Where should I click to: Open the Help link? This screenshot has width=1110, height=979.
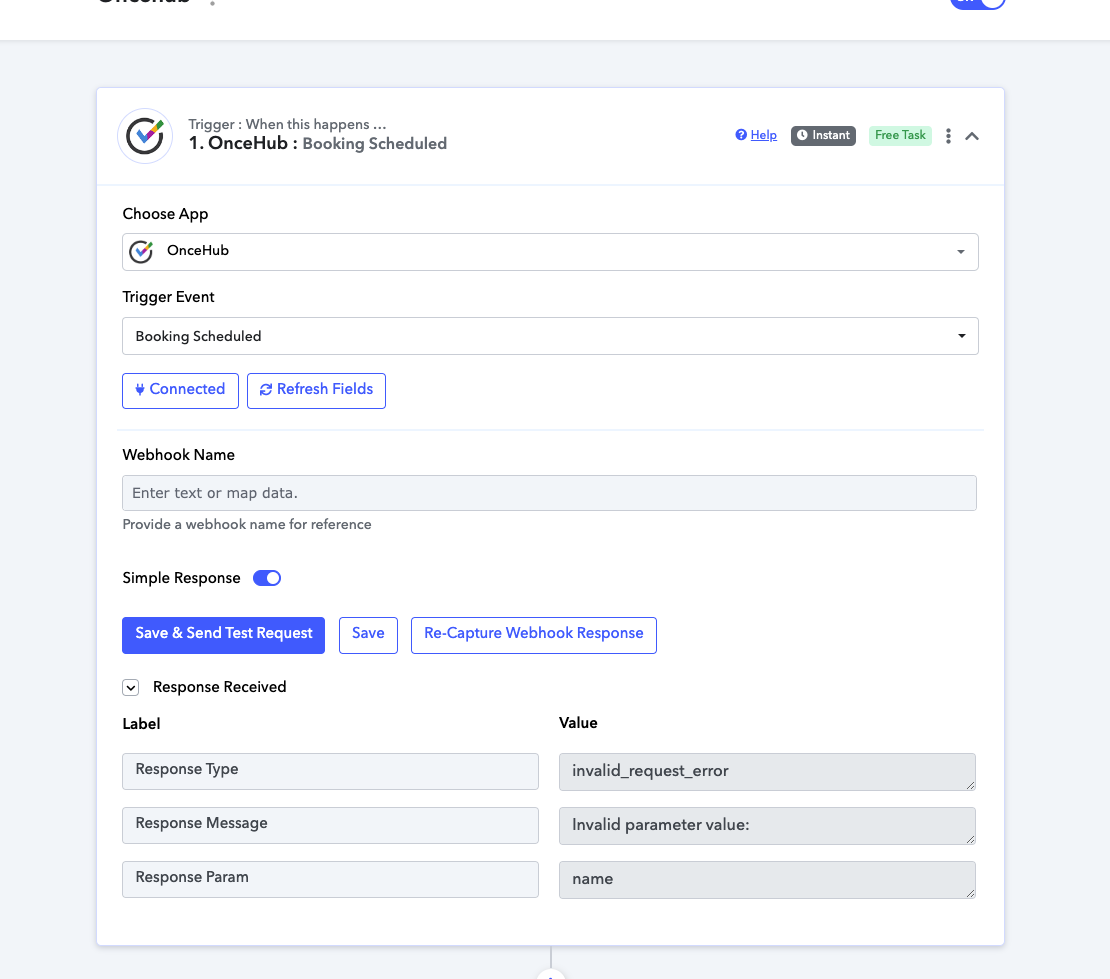(763, 135)
